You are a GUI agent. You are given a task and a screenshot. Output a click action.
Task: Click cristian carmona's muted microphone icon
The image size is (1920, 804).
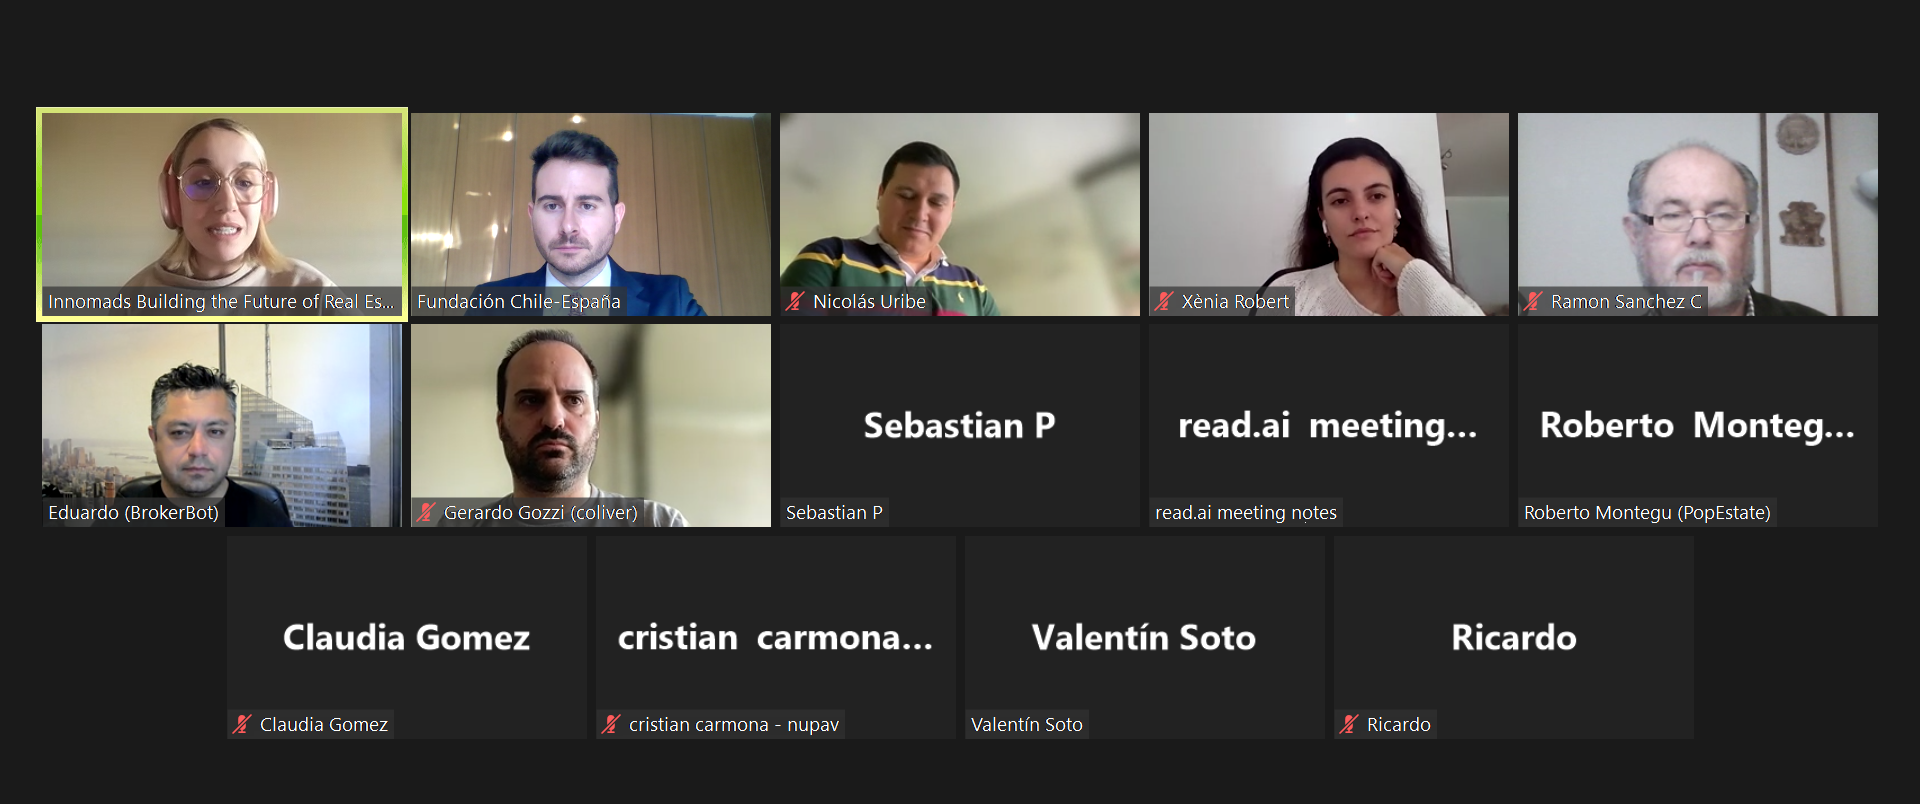pos(611,724)
